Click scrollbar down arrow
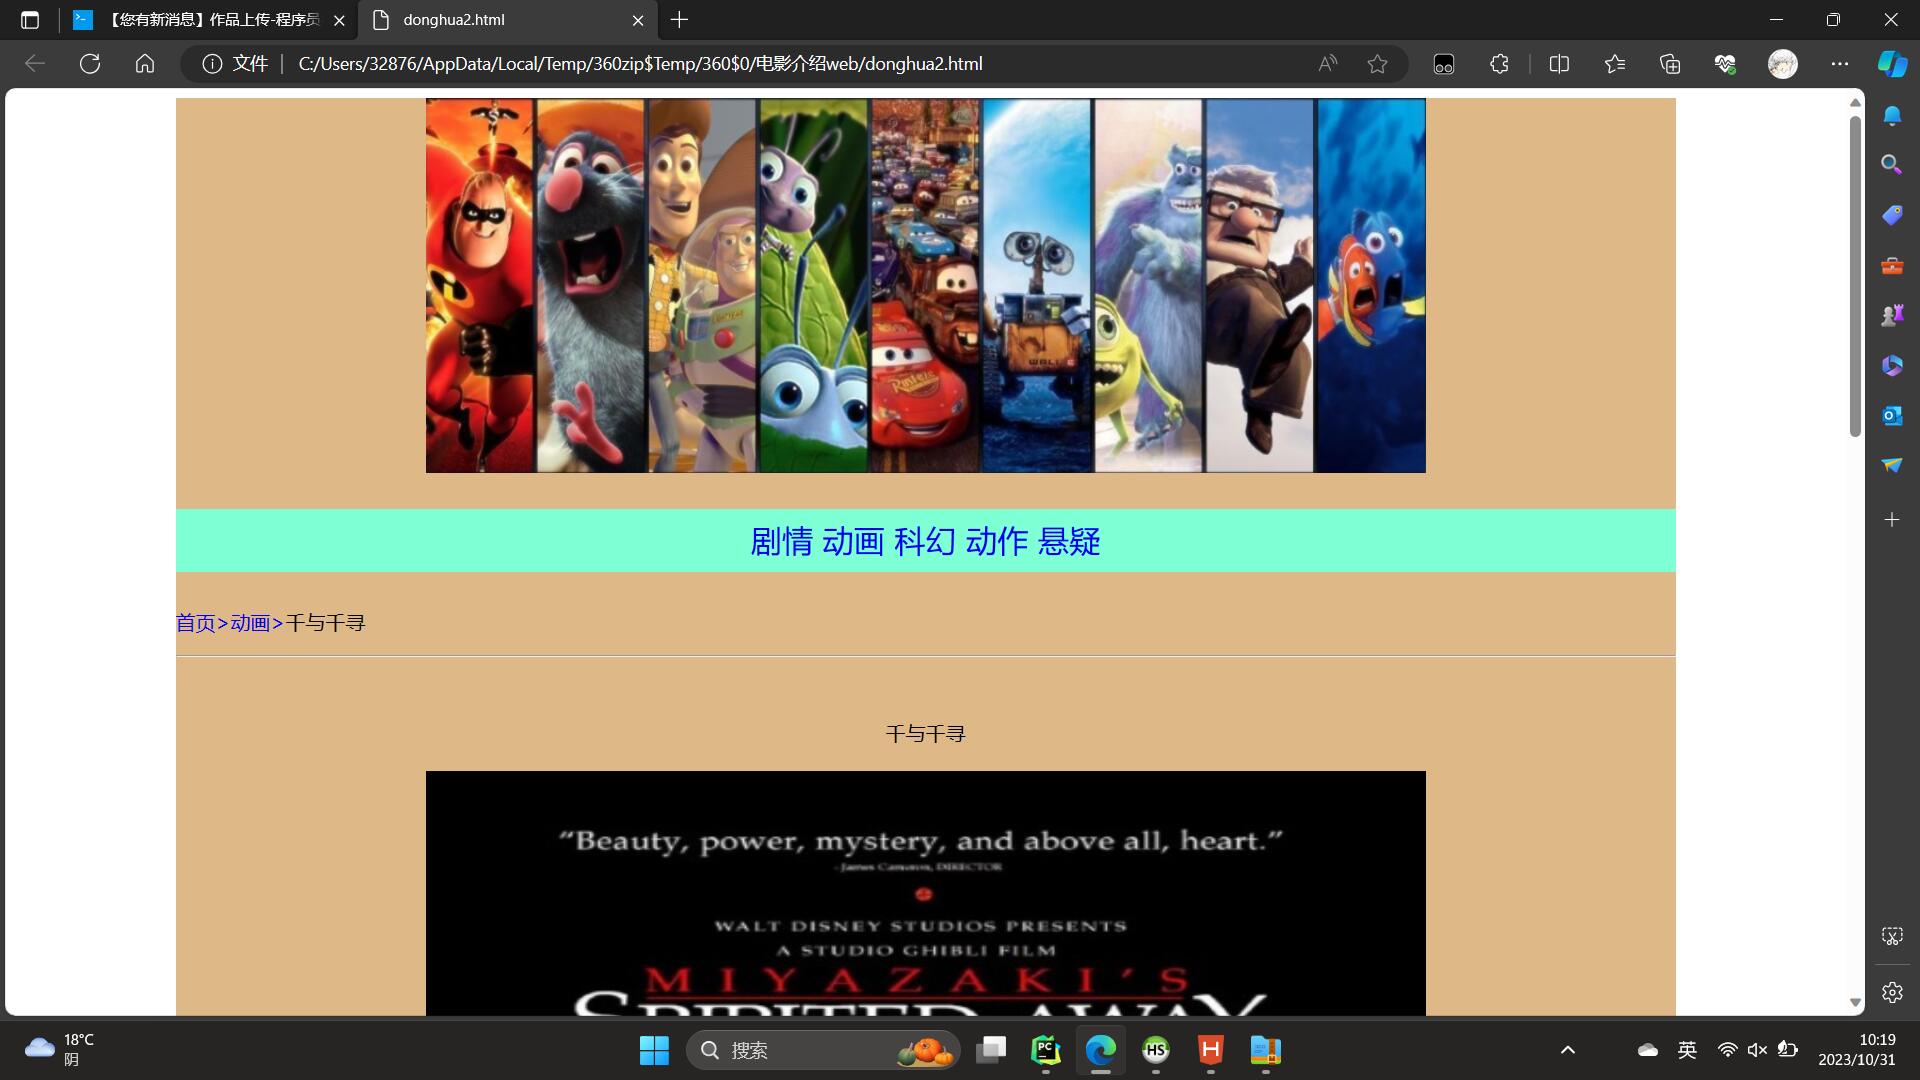The width and height of the screenshot is (1920, 1080). 1855,1002
